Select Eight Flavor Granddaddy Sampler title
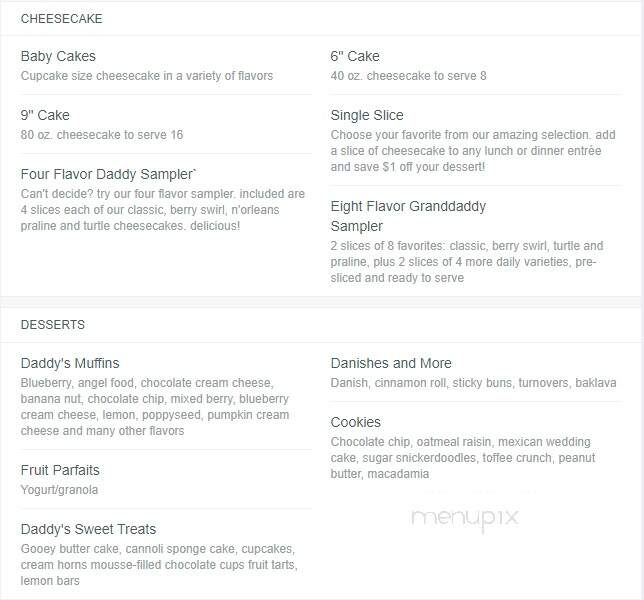Image resolution: width=644 pixels, height=600 pixels. point(408,216)
